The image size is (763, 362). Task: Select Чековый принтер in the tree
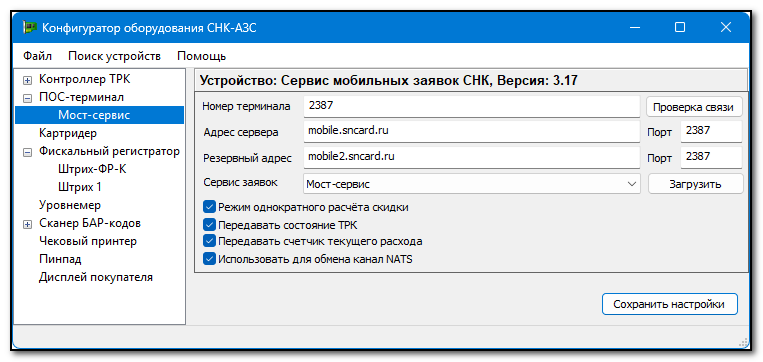(x=88, y=241)
